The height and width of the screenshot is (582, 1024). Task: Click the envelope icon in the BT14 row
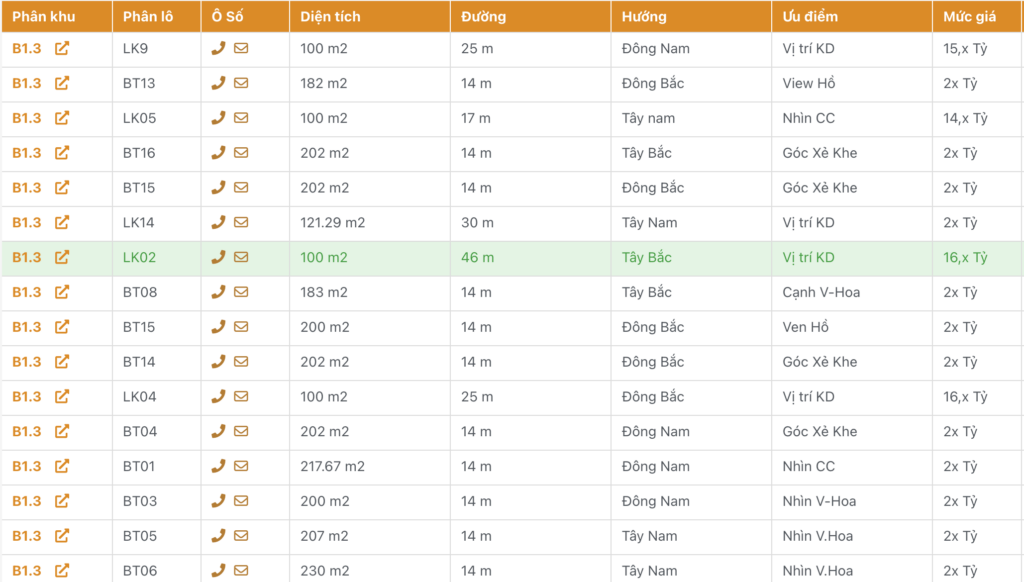241,362
